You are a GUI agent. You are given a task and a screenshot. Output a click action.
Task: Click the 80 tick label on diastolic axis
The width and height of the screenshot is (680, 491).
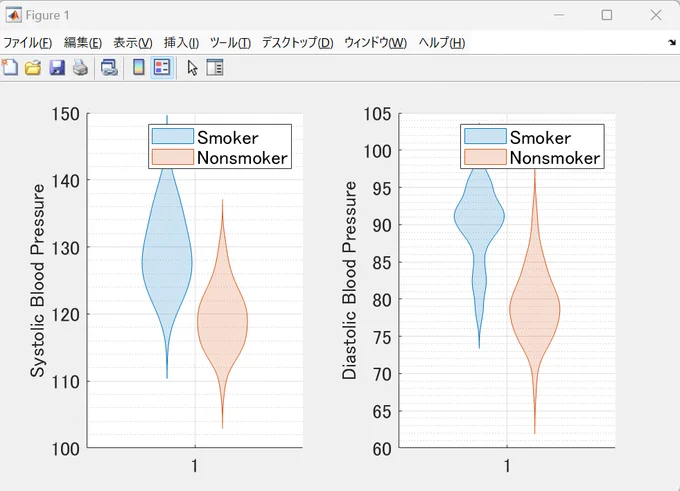point(382,300)
